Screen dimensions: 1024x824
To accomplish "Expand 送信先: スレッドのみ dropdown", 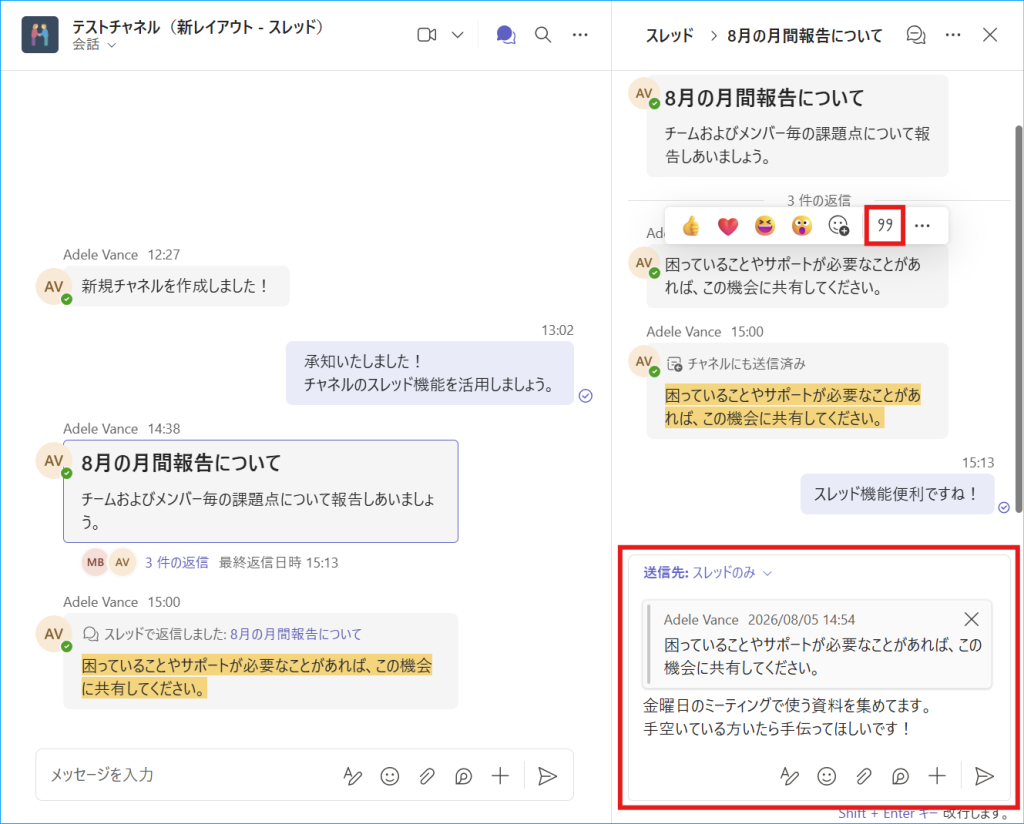I will (708, 573).
